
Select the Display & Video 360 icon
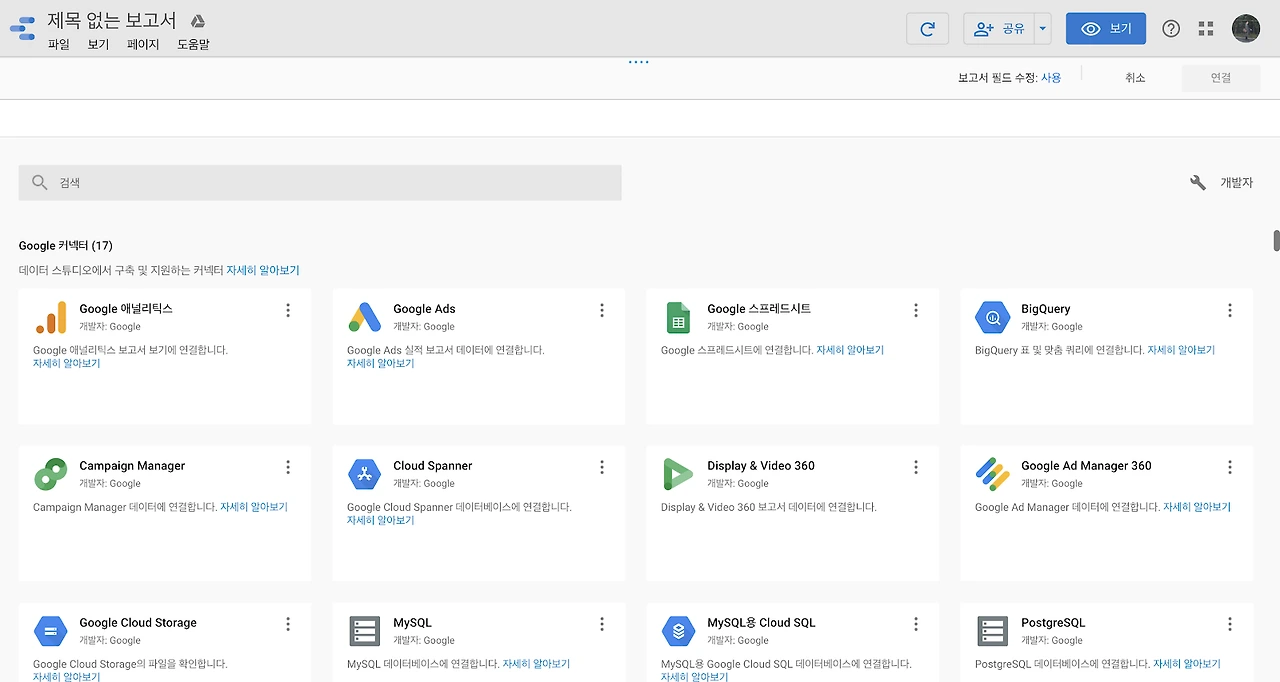coord(679,474)
